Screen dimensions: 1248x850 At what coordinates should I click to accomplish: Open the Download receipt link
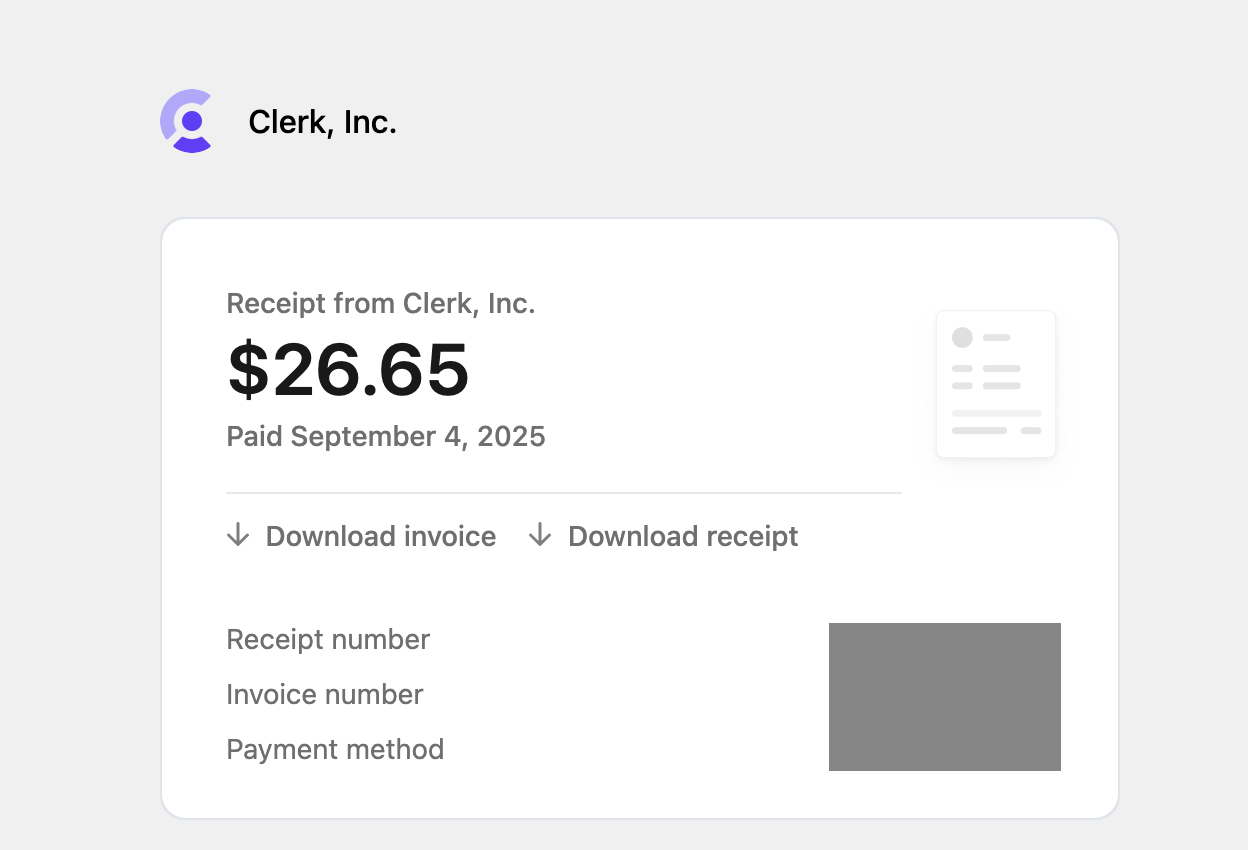(664, 536)
